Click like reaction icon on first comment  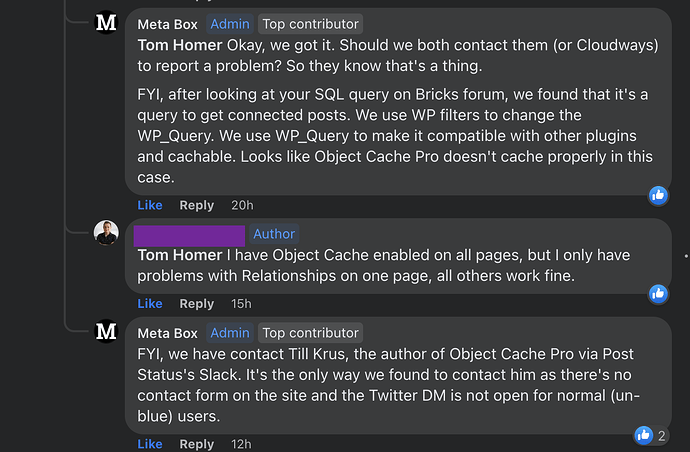(658, 193)
